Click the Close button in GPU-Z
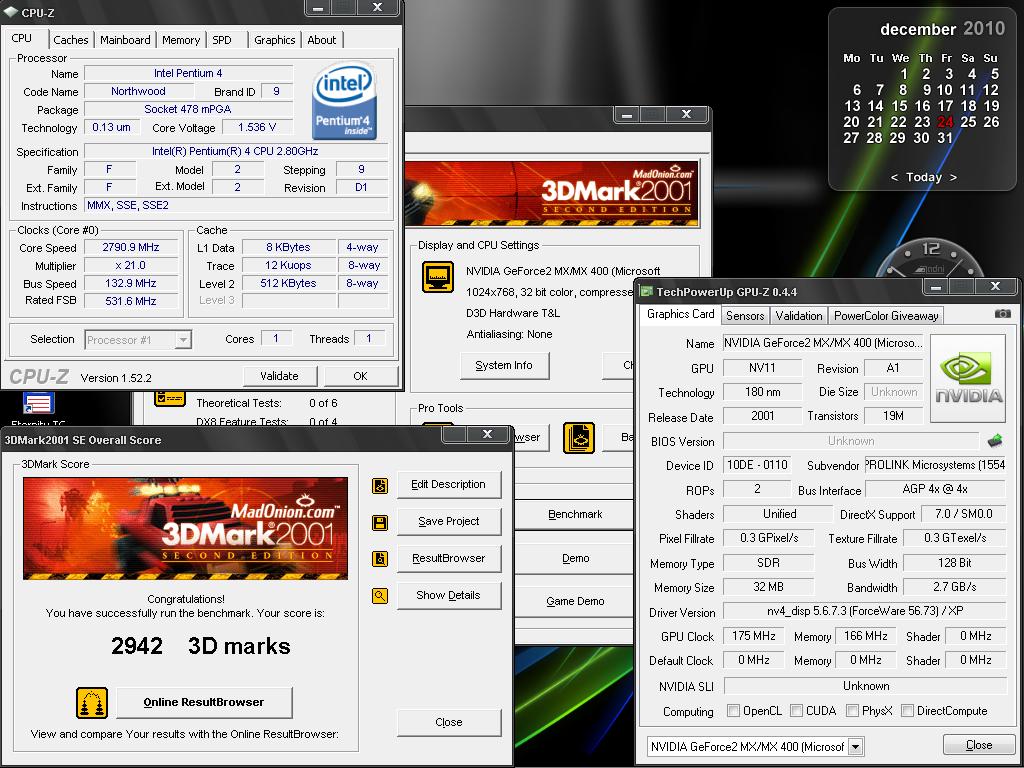 (x=978, y=745)
